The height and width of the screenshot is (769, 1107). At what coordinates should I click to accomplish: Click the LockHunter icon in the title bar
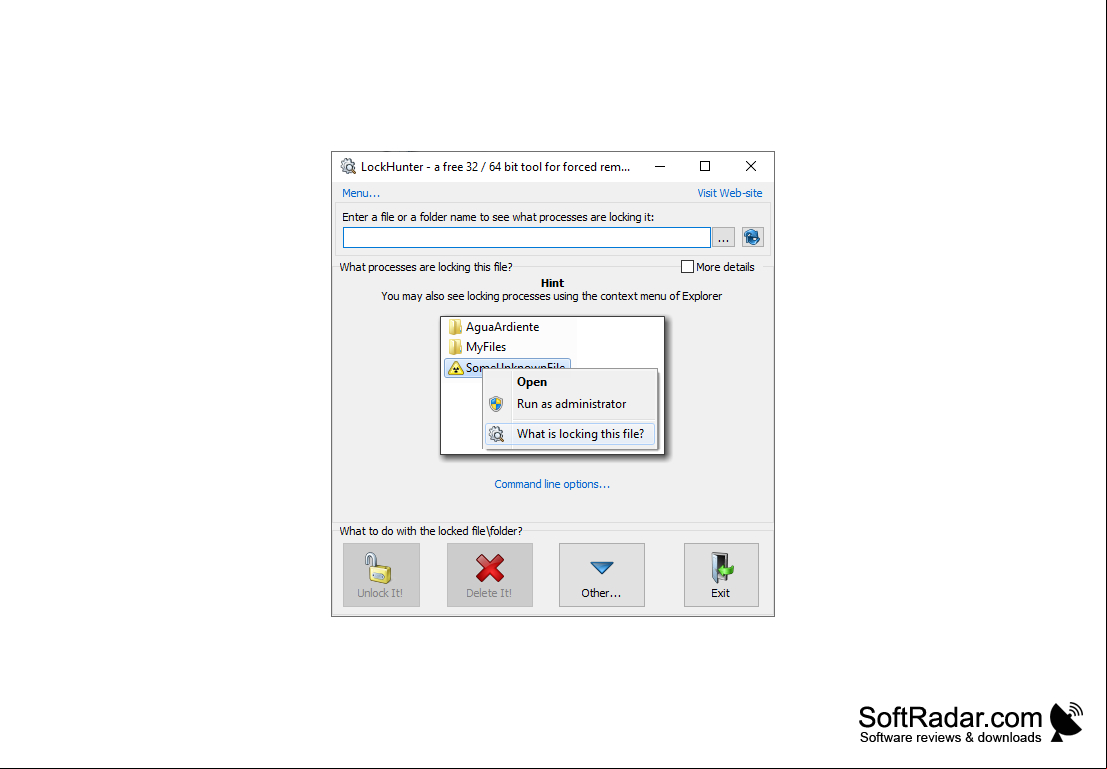tap(348, 167)
